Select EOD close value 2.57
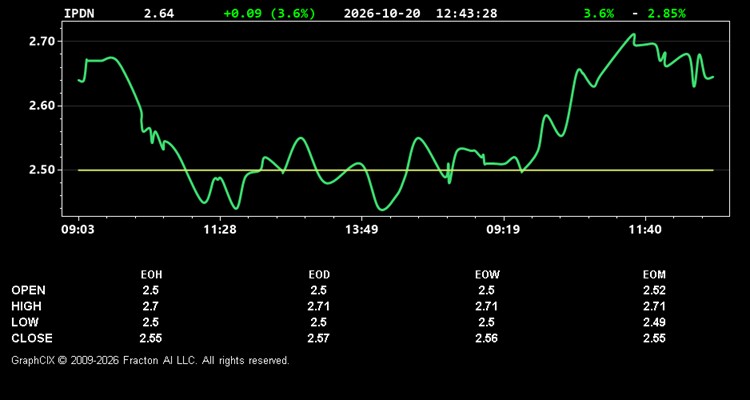 319,338
